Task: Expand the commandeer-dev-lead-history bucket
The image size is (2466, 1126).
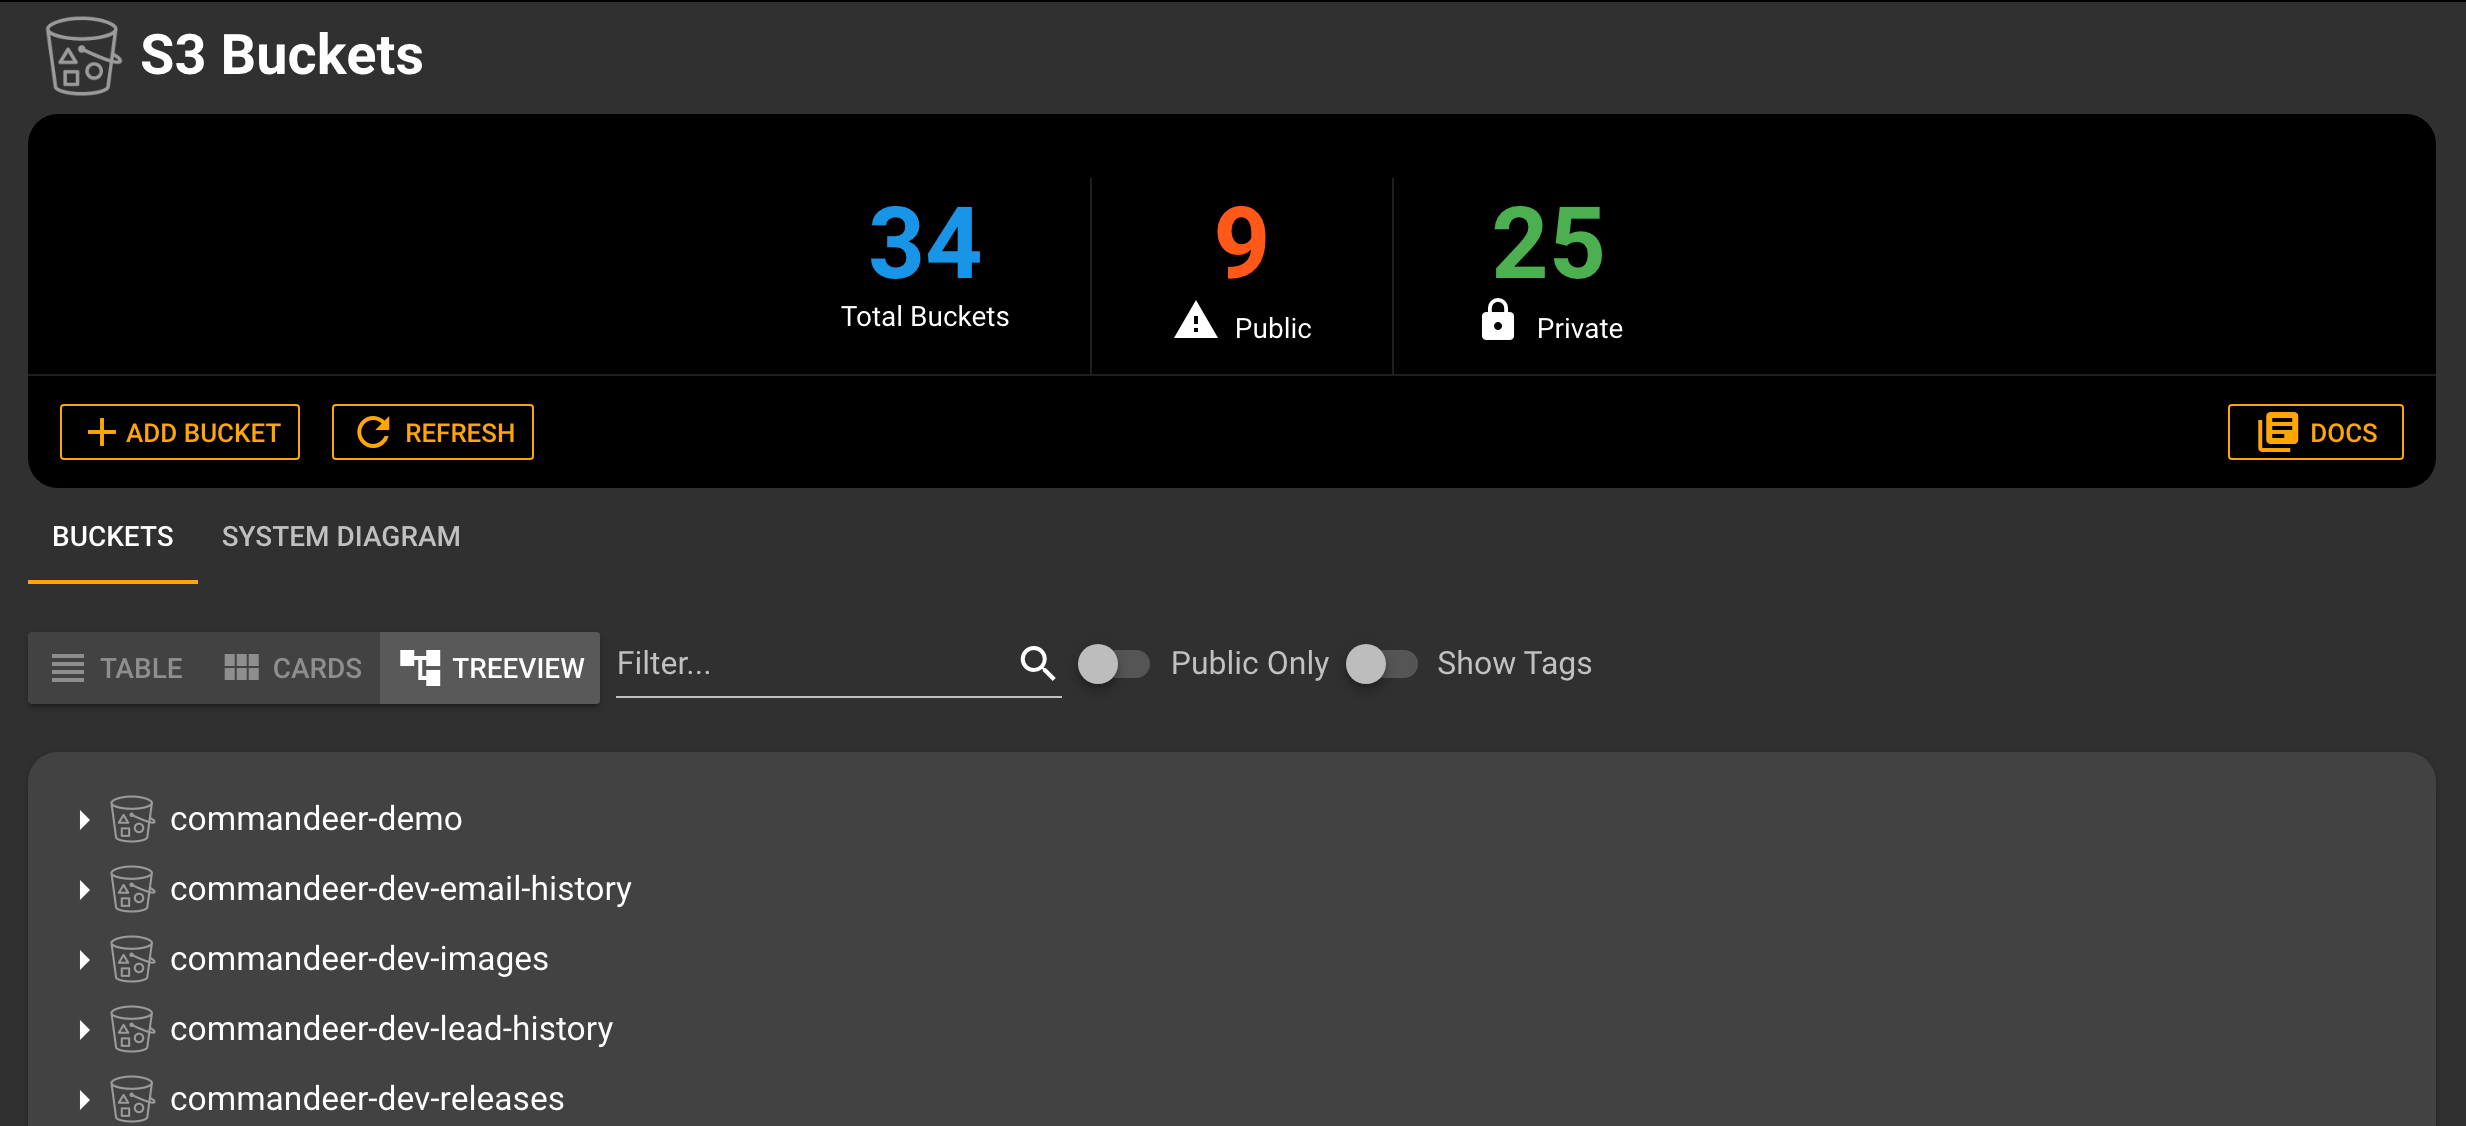Action: point(84,1030)
